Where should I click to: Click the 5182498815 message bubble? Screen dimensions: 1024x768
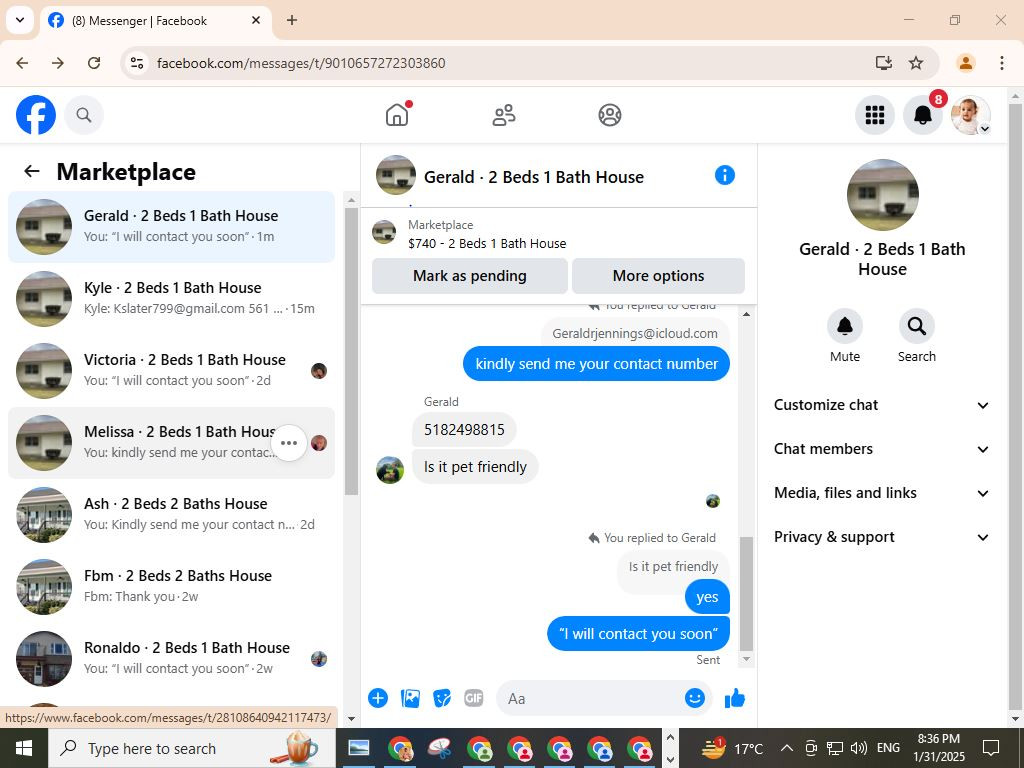[x=464, y=430]
